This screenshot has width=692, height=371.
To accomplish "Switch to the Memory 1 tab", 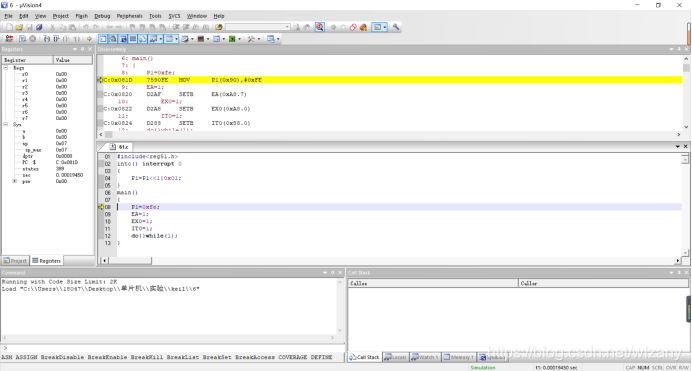I will click(x=459, y=357).
